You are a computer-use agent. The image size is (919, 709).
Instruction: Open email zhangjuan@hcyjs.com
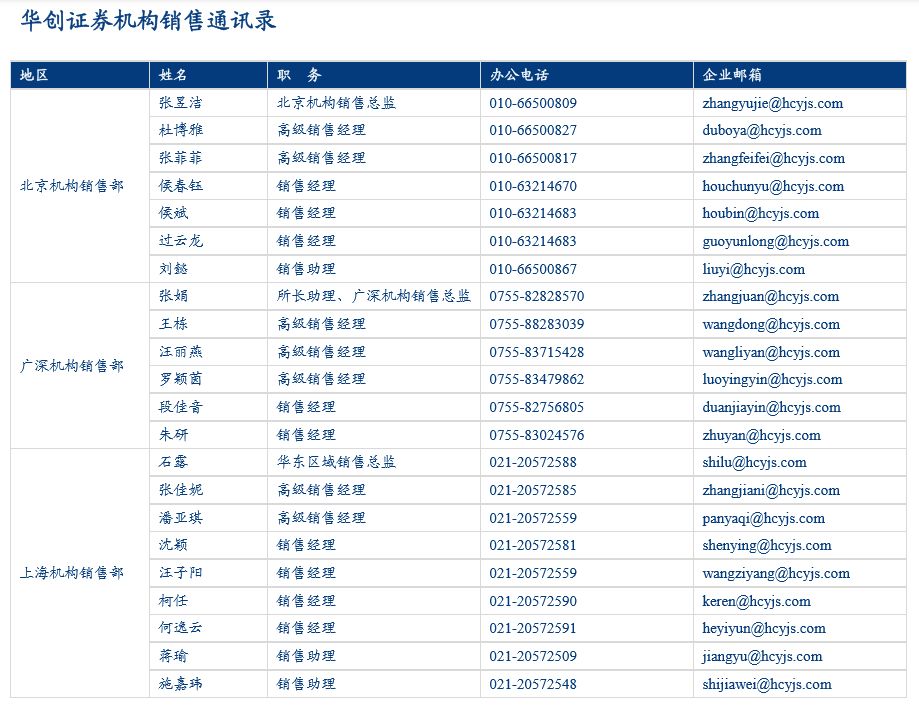[x=771, y=297]
